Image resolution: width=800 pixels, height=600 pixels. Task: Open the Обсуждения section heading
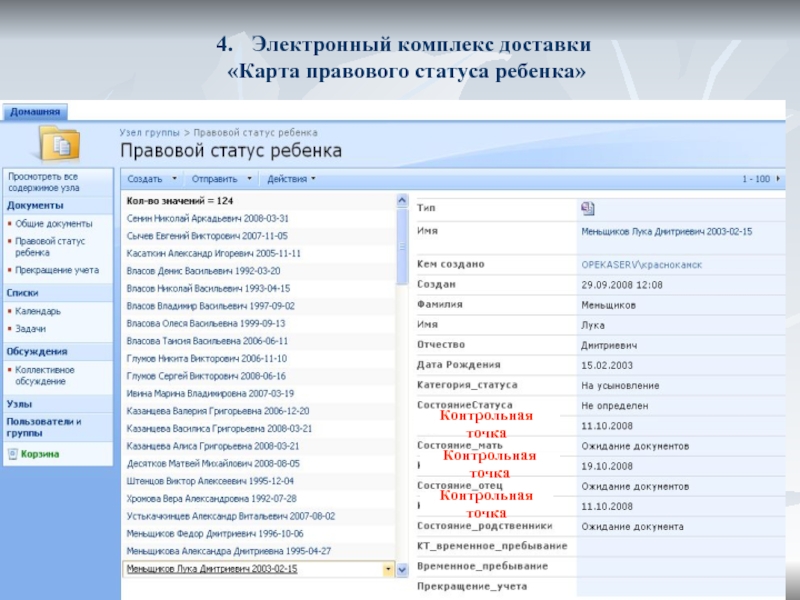point(37,352)
